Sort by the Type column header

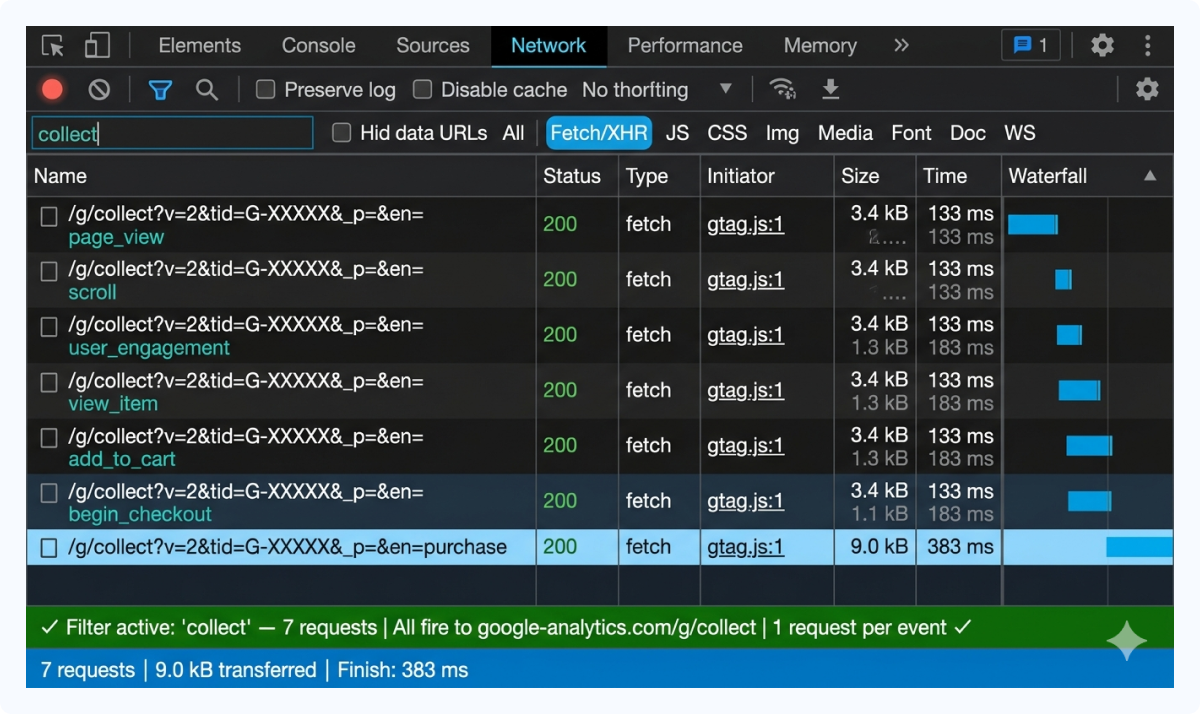(659, 176)
